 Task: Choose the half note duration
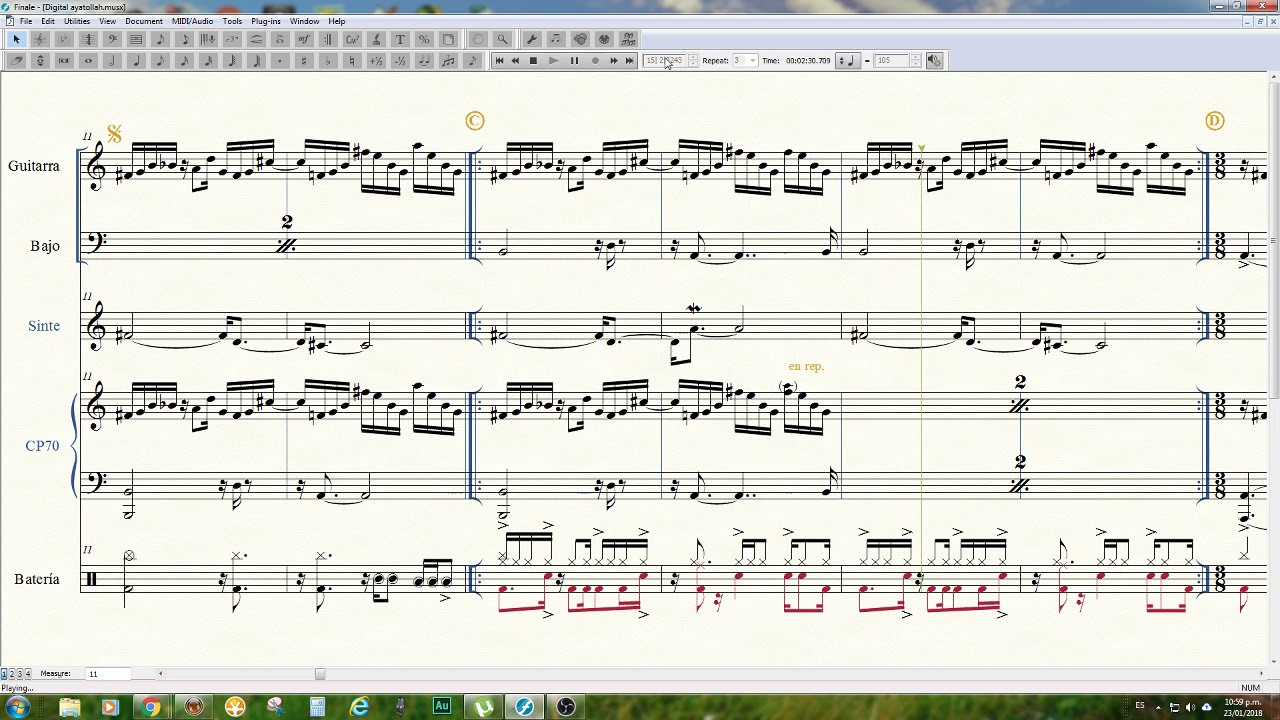point(112,60)
